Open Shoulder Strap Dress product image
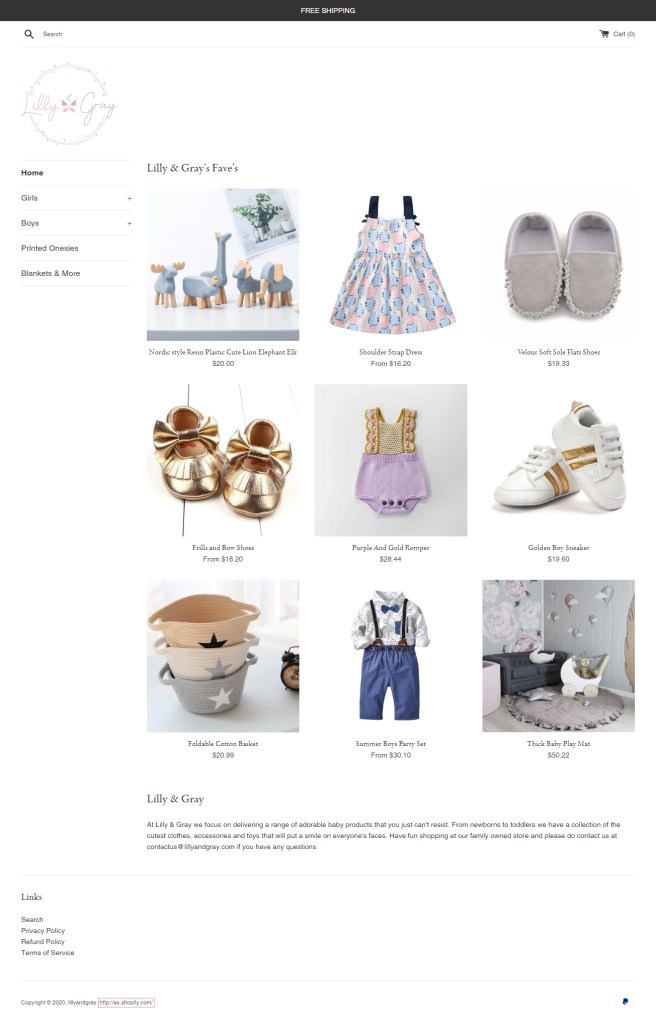The height and width of the screenshot is (1023, 656). pyautogui.click(x=390, y=264)
